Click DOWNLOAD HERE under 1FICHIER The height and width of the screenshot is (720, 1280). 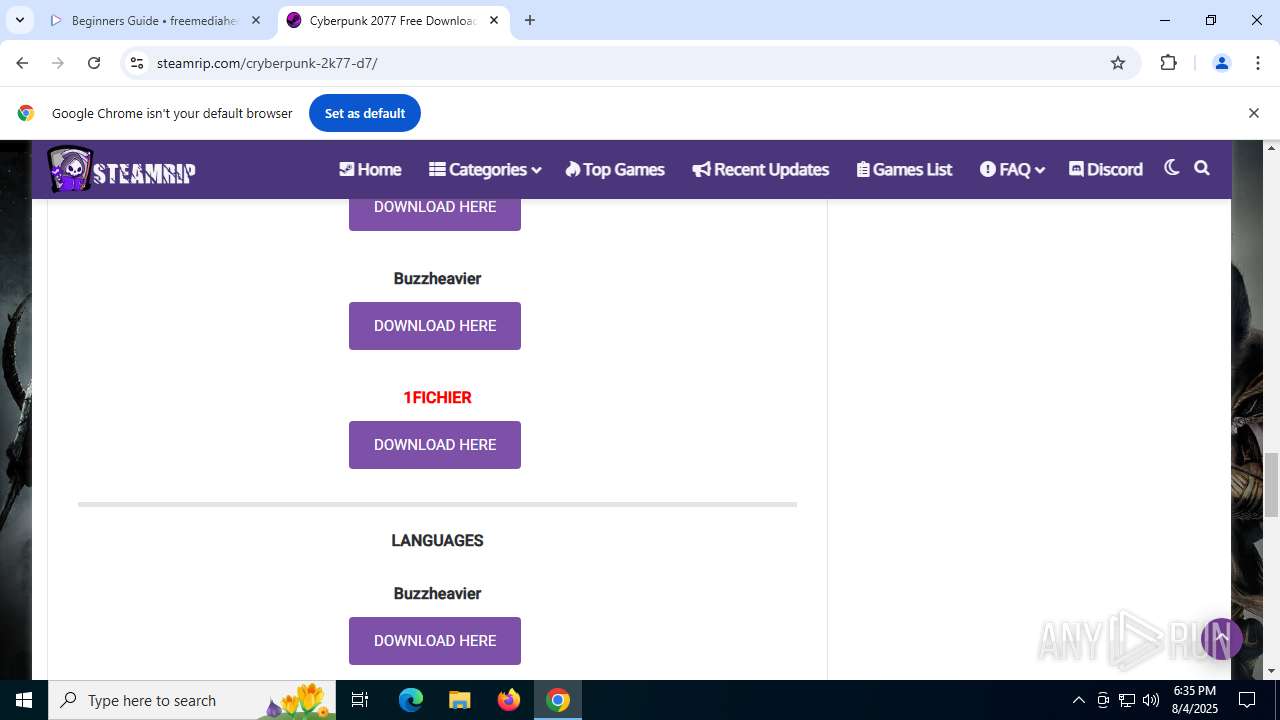click(x=435, y=445)
